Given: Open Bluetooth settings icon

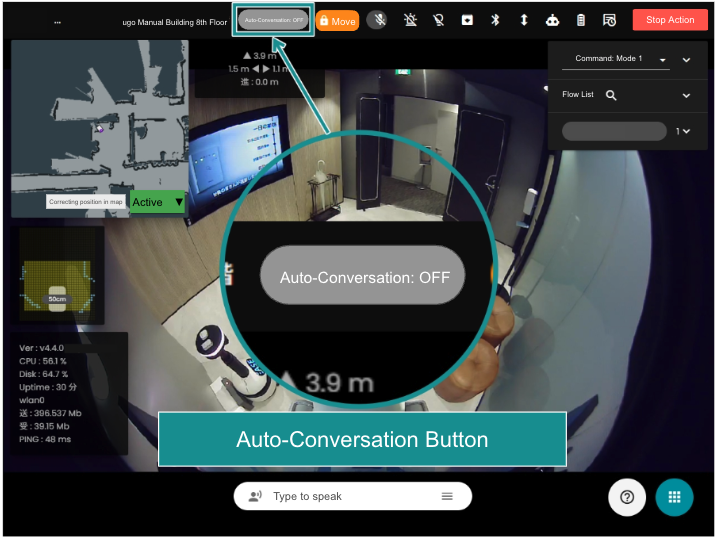Looking at the screenshot, I should (495, 20).
